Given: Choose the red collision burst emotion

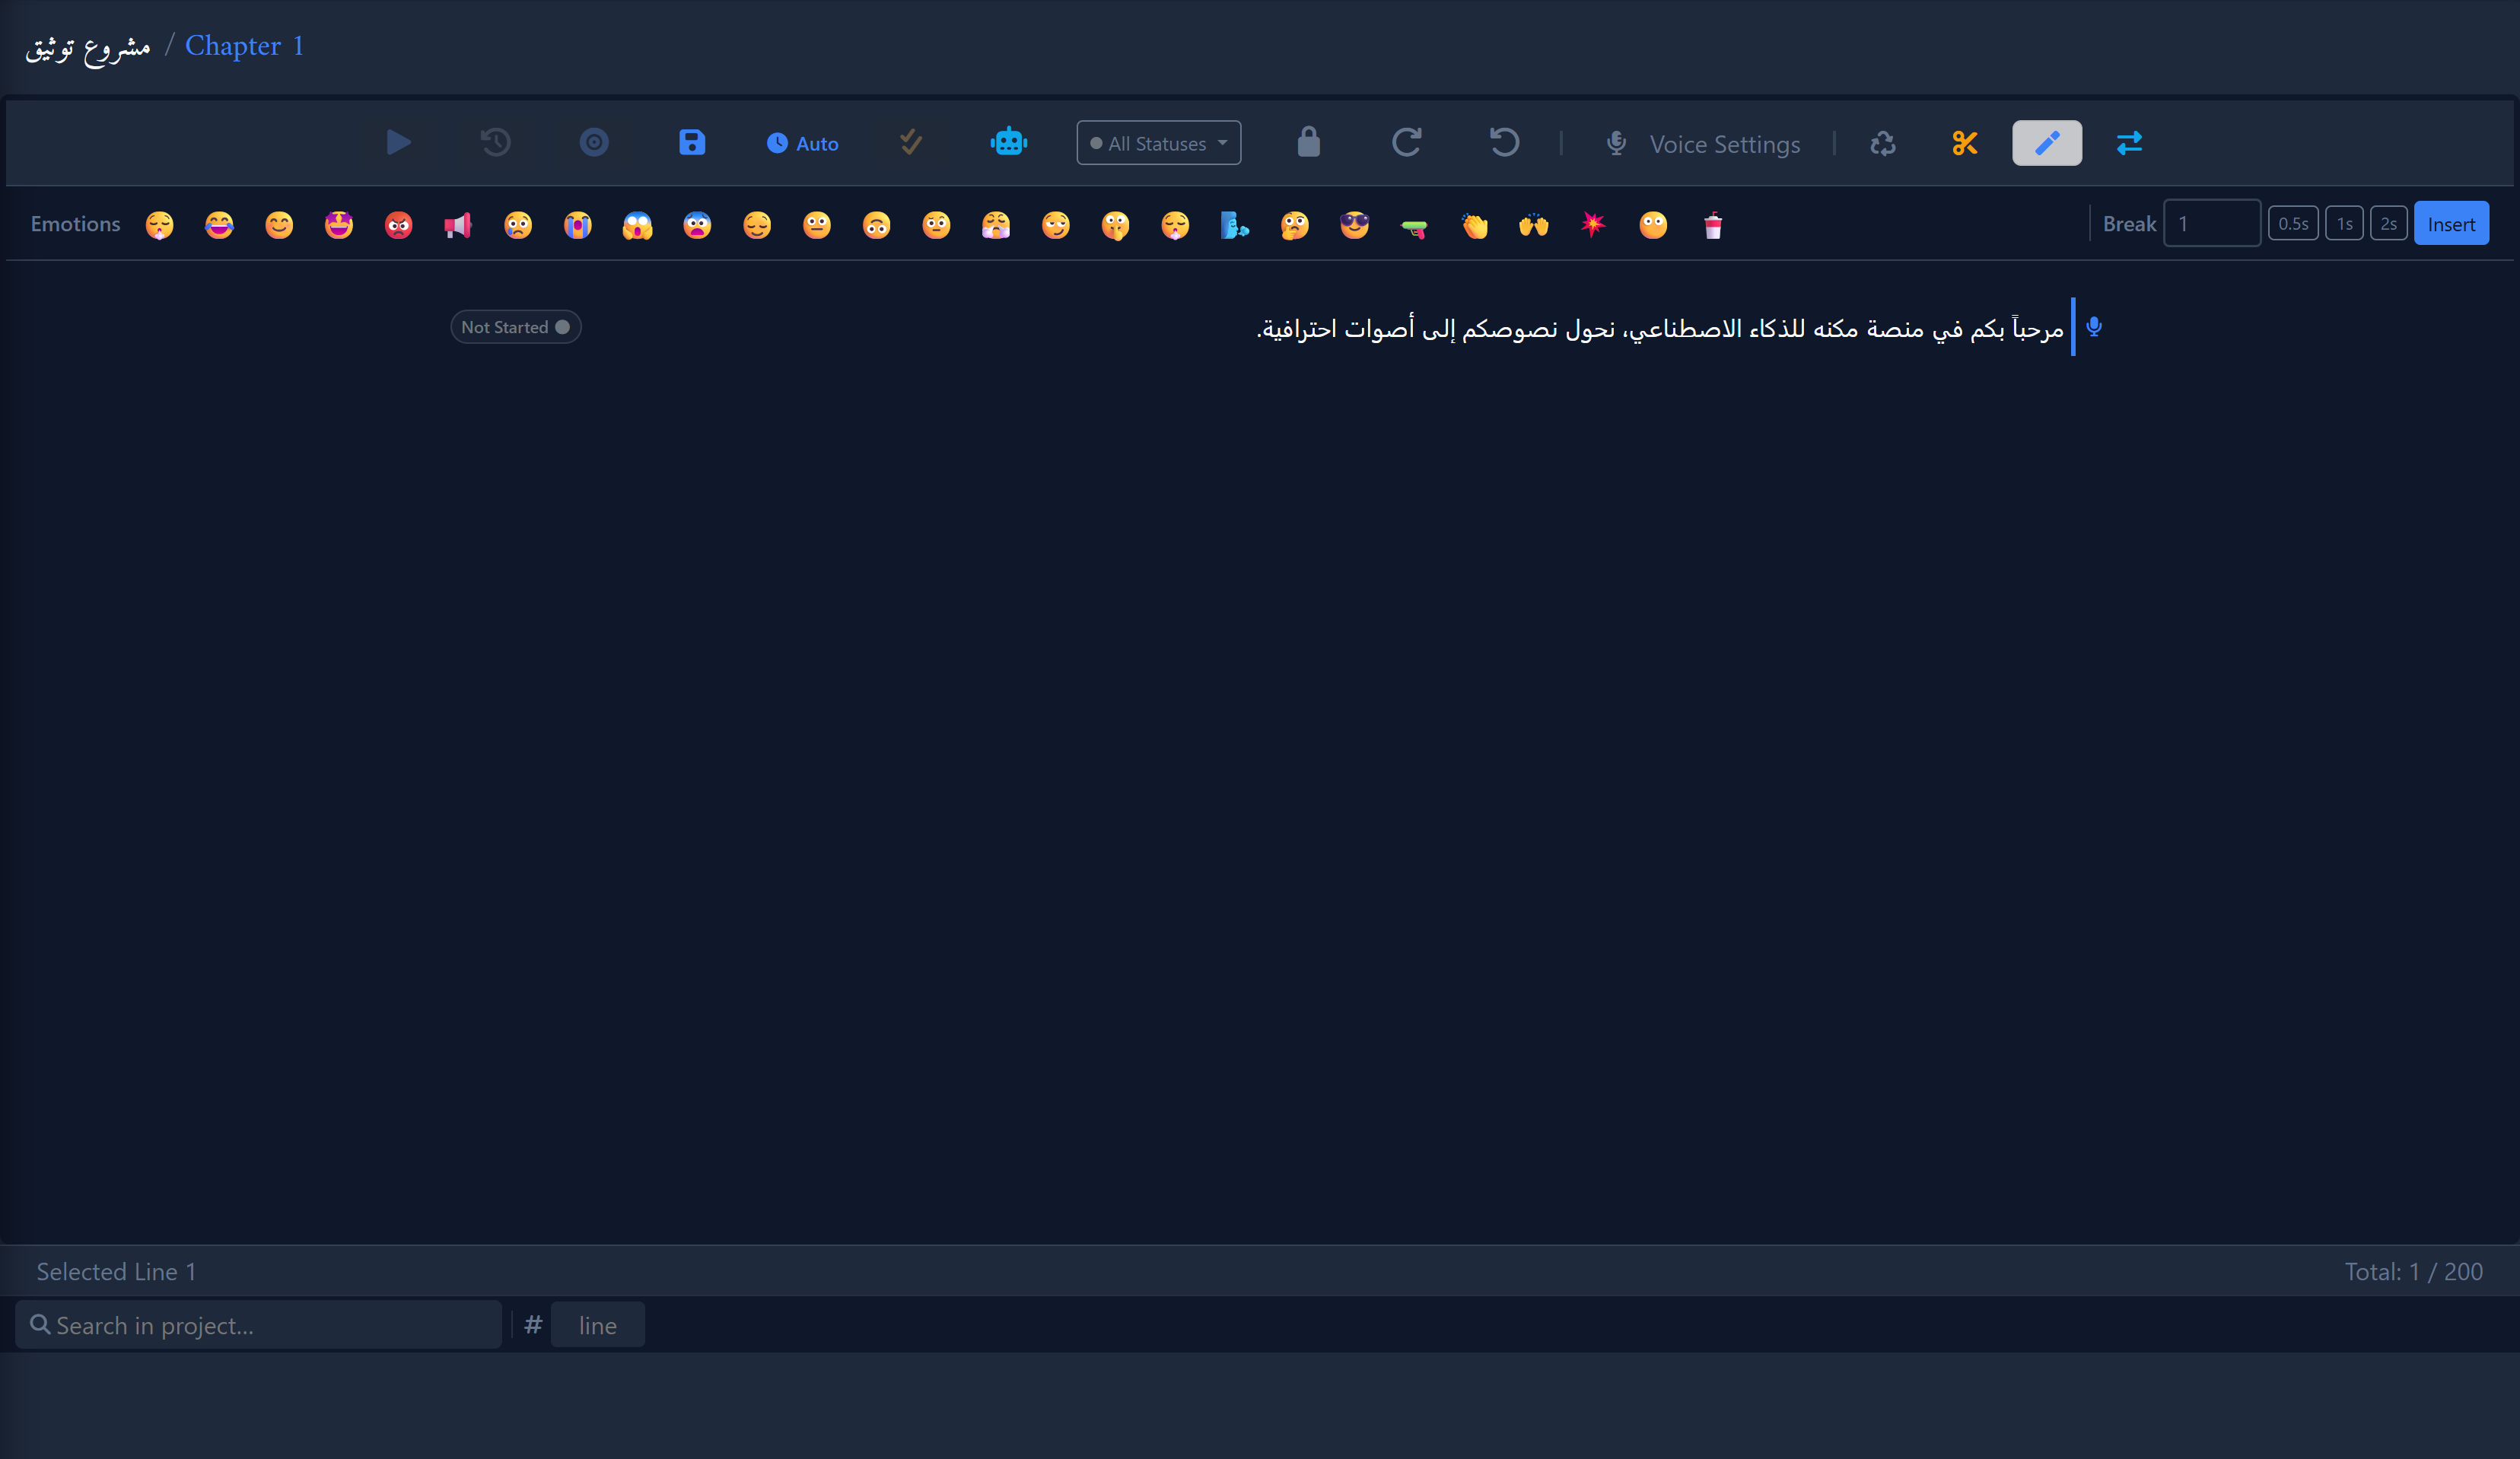Looking at the screenshot, I should [x=1593, y=224].
